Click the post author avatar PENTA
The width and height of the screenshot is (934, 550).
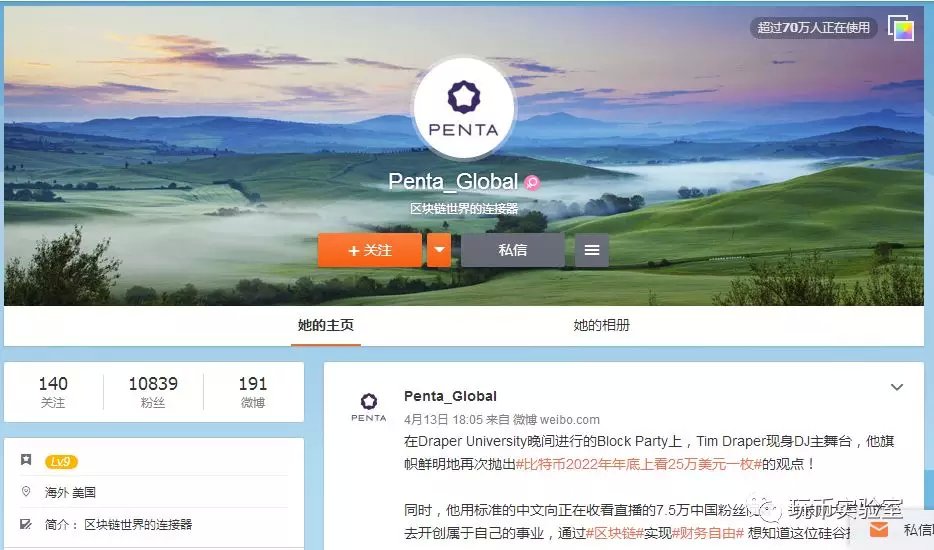369,408
